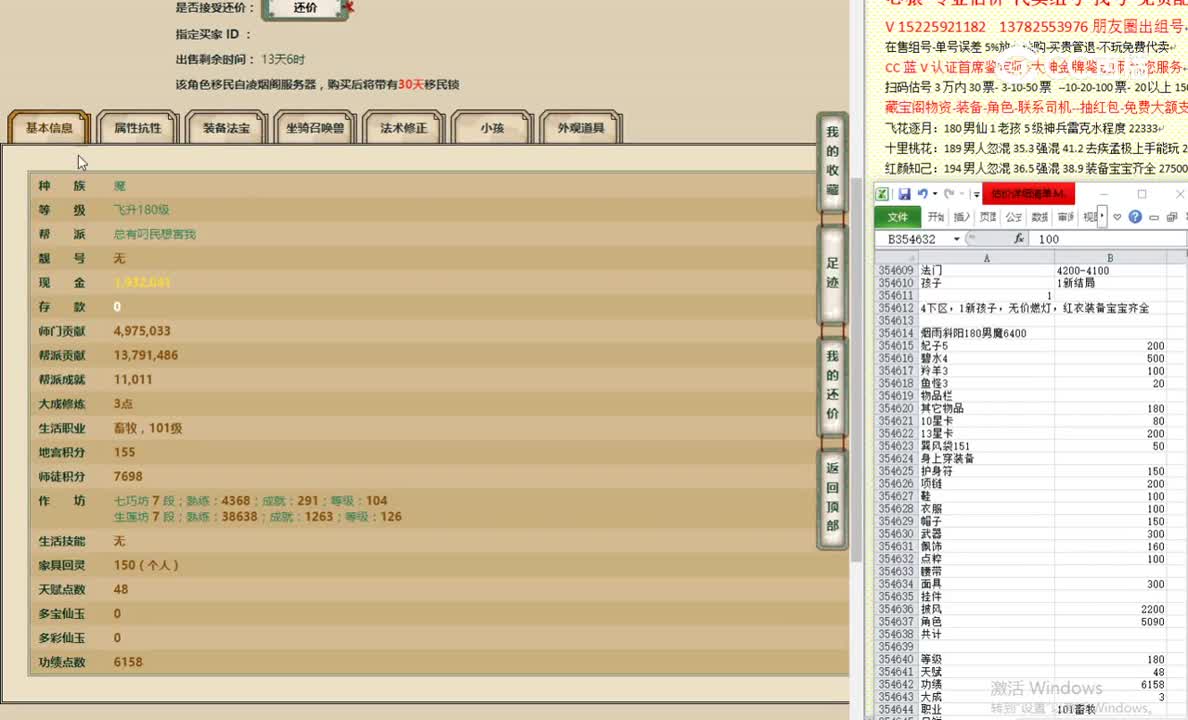
Task: Expand the Undo history dropdown arrow
Action: coord(934,194)
